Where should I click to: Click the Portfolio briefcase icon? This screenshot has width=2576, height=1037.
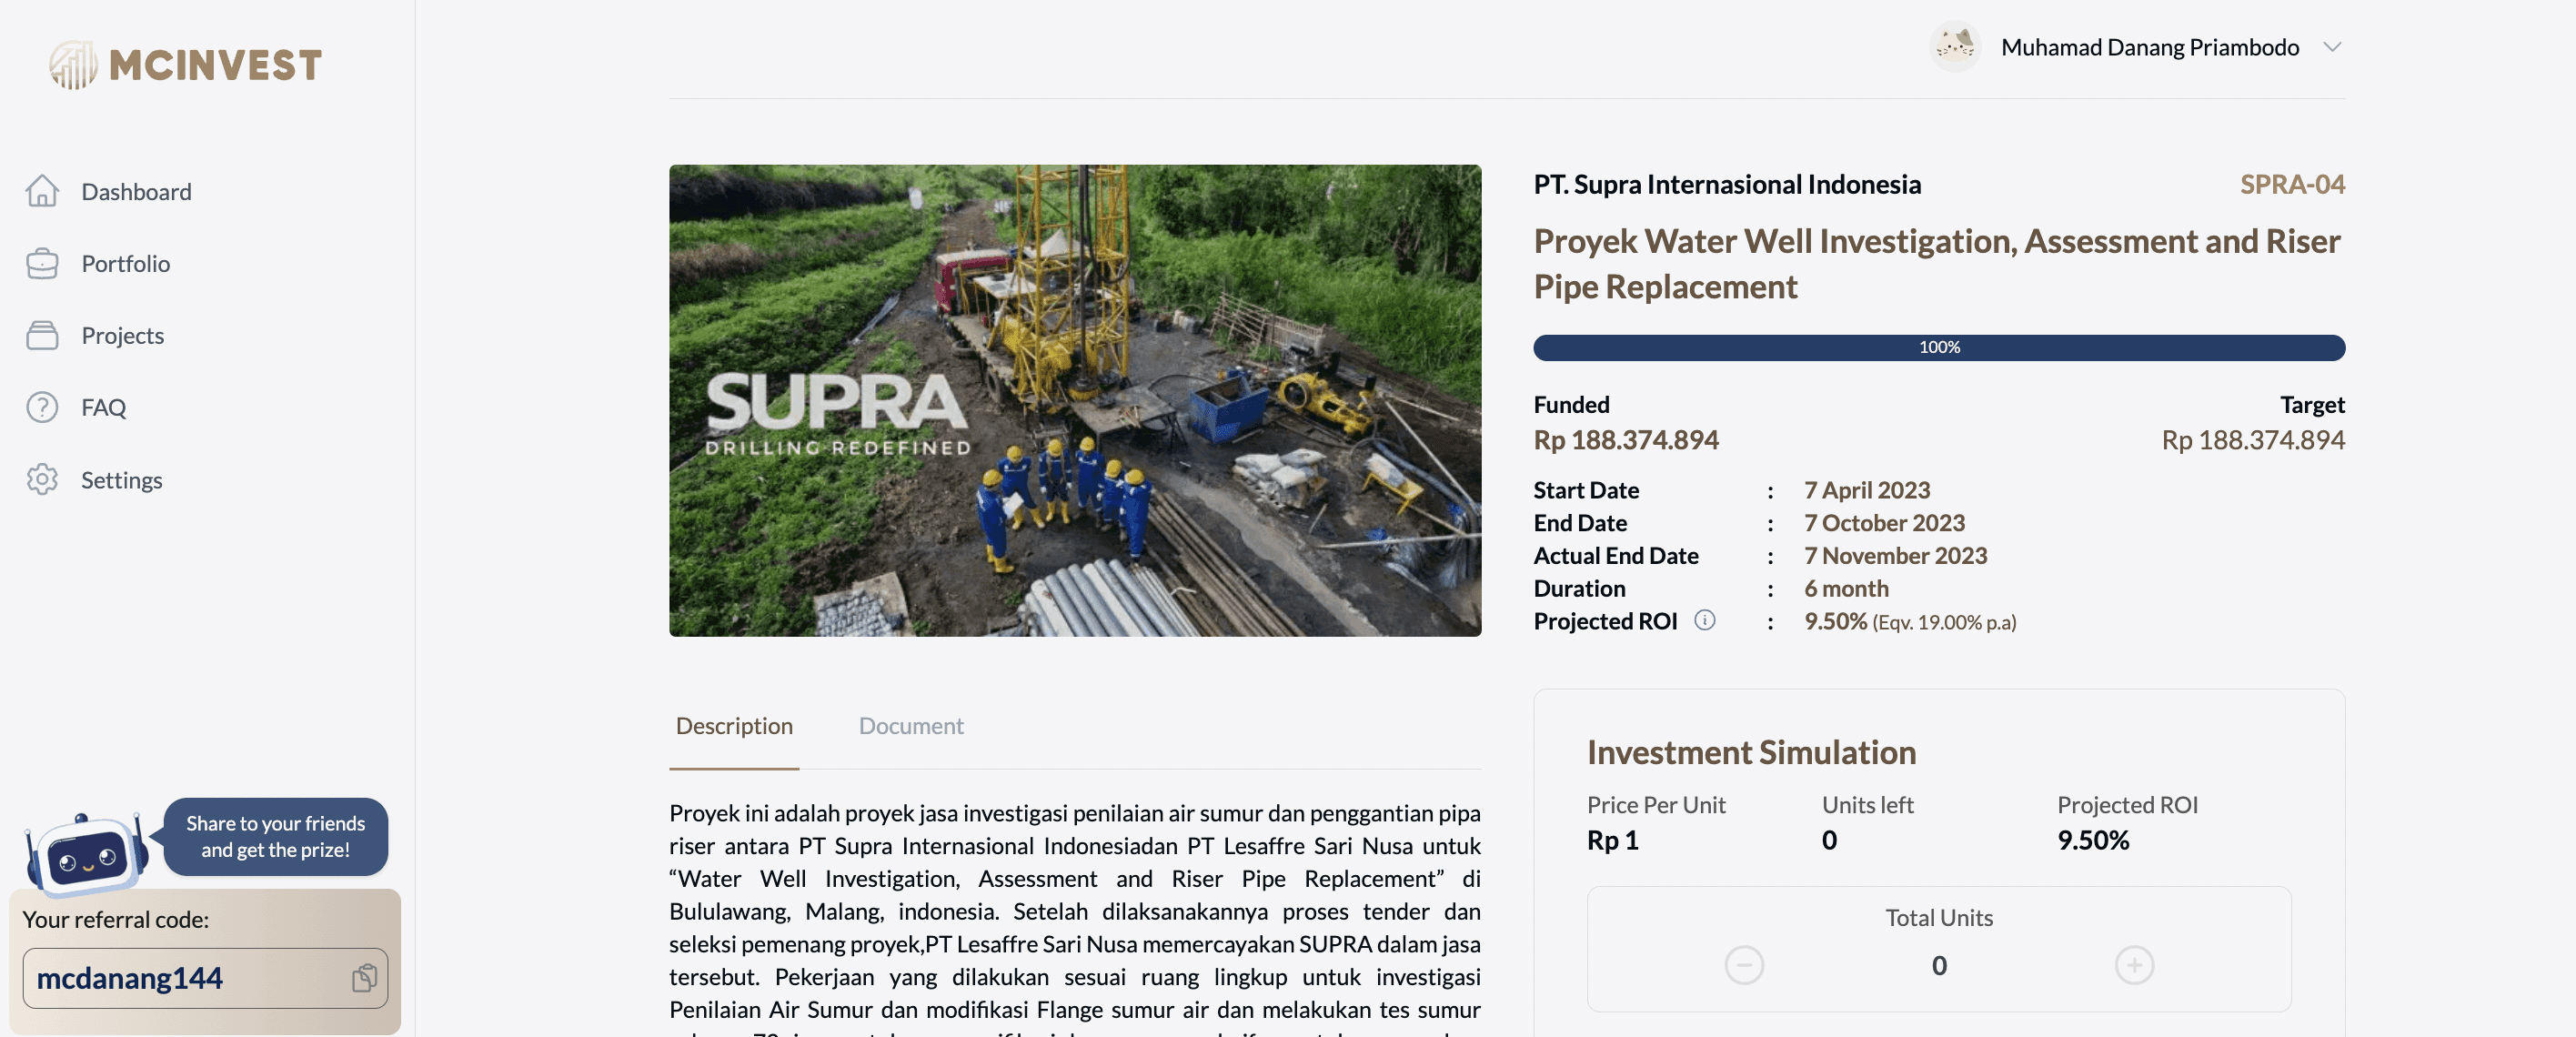pyautogui.click(x=42, y=263)
